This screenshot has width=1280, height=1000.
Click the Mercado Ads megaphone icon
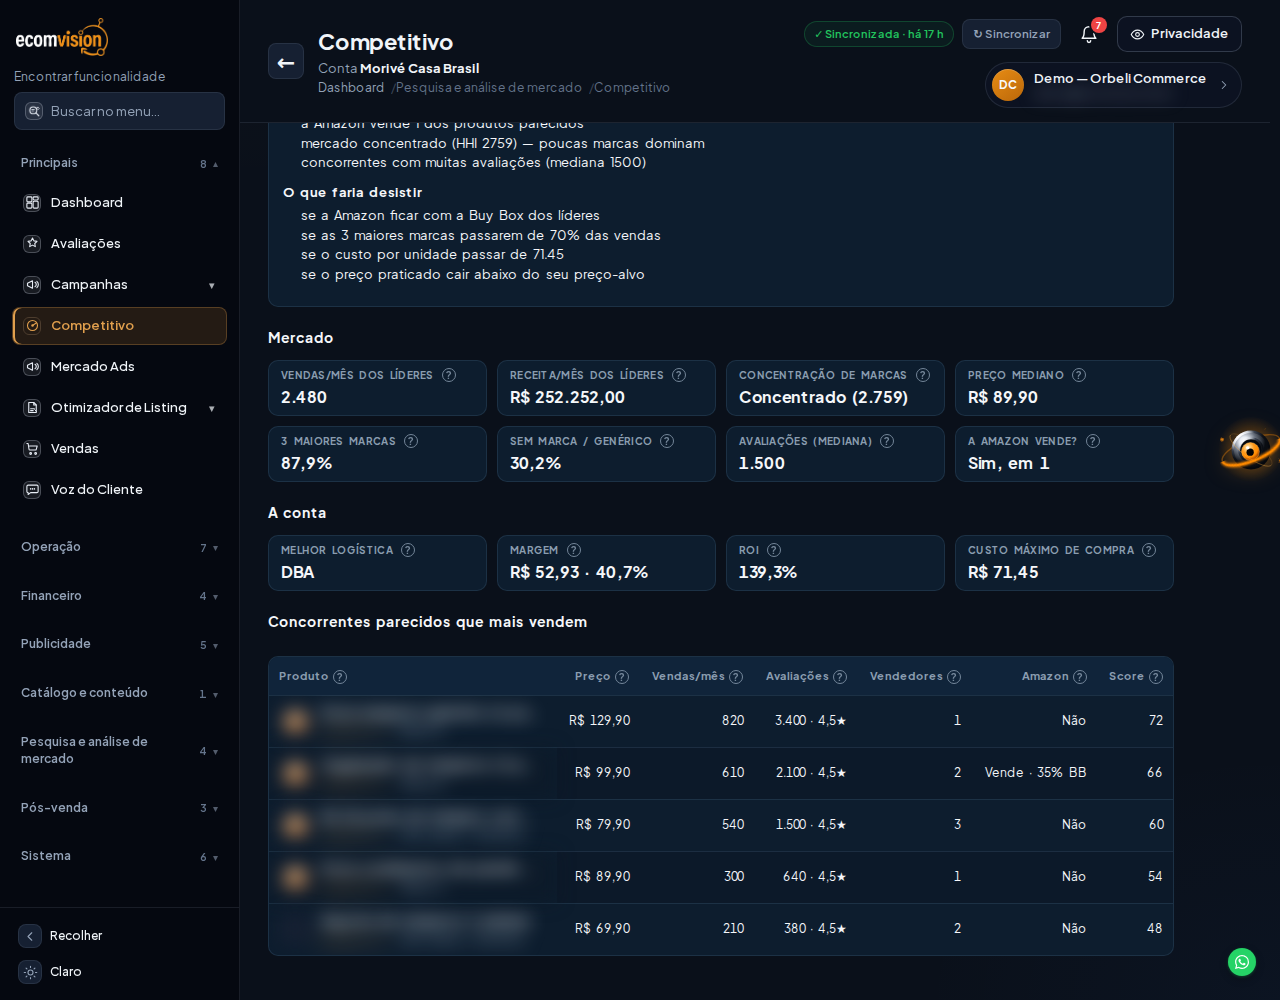[x=32, y=367]
